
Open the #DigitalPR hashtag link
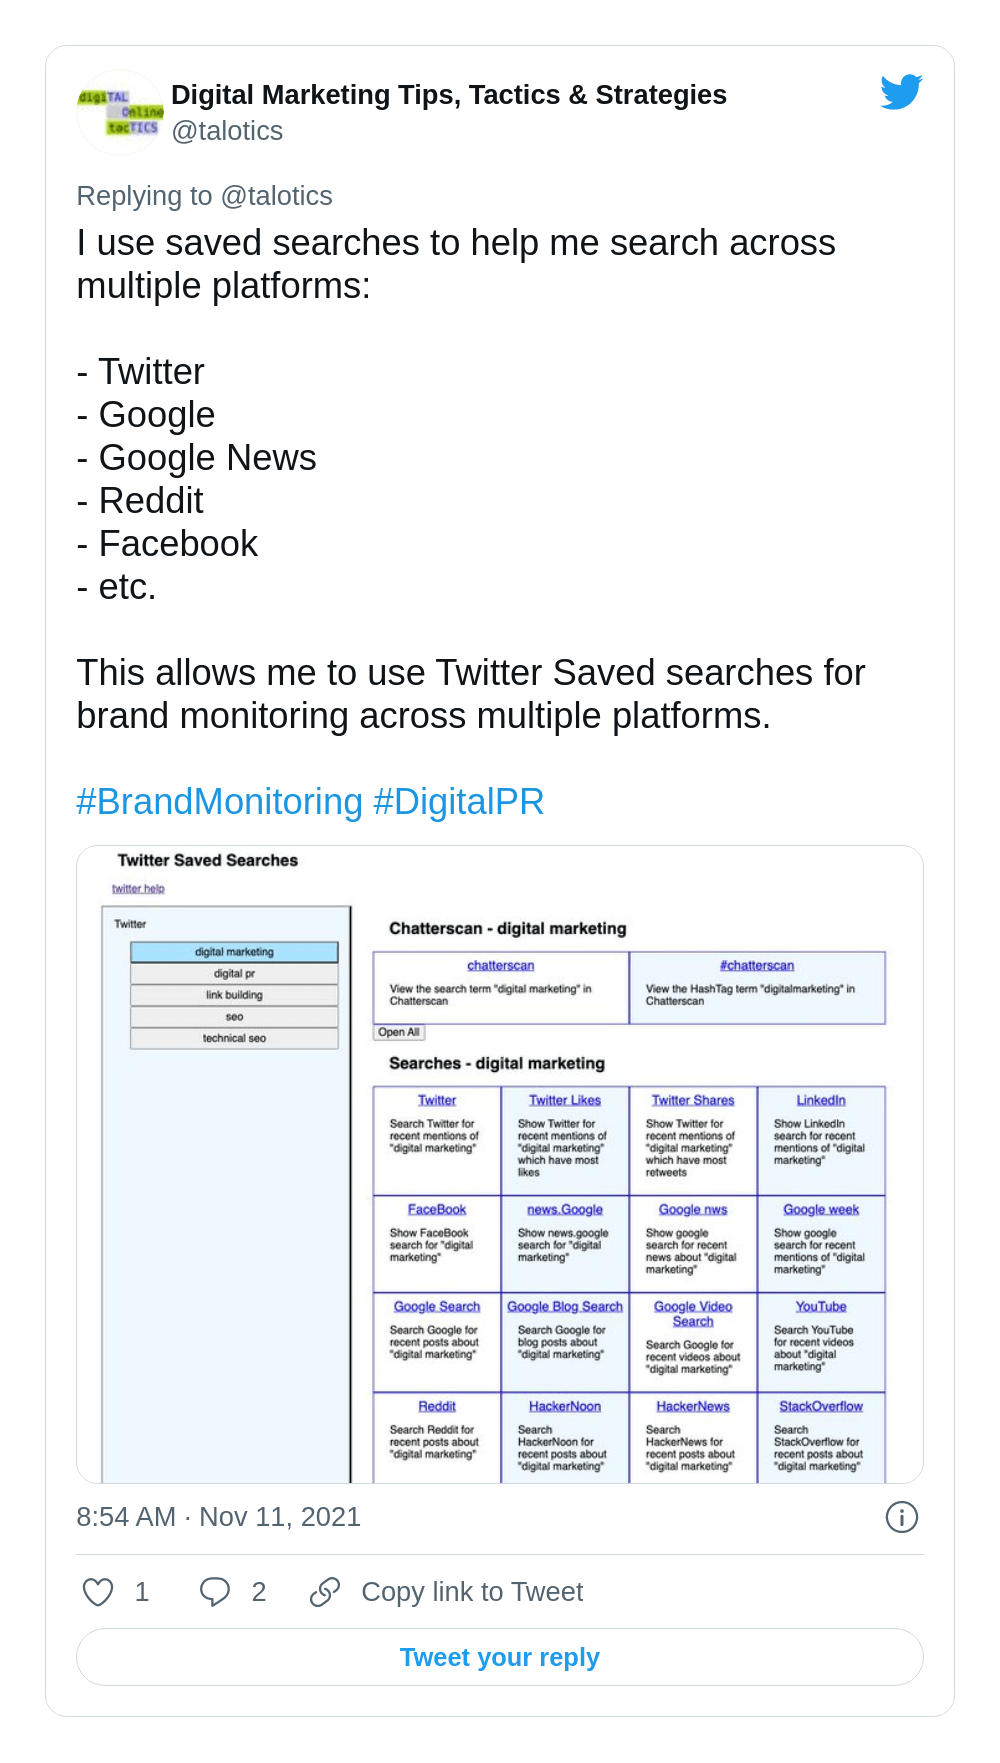pos(458,802)
